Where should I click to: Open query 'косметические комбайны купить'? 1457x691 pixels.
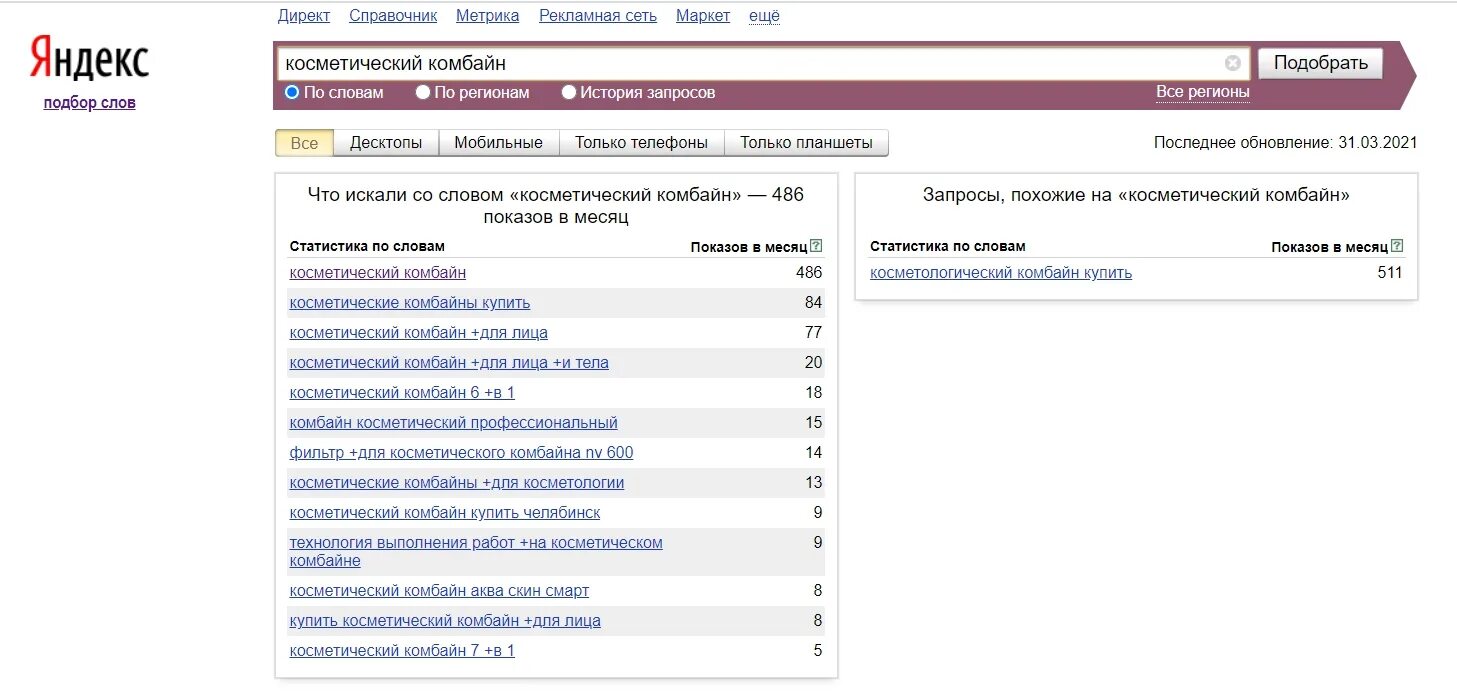[410, 303]
